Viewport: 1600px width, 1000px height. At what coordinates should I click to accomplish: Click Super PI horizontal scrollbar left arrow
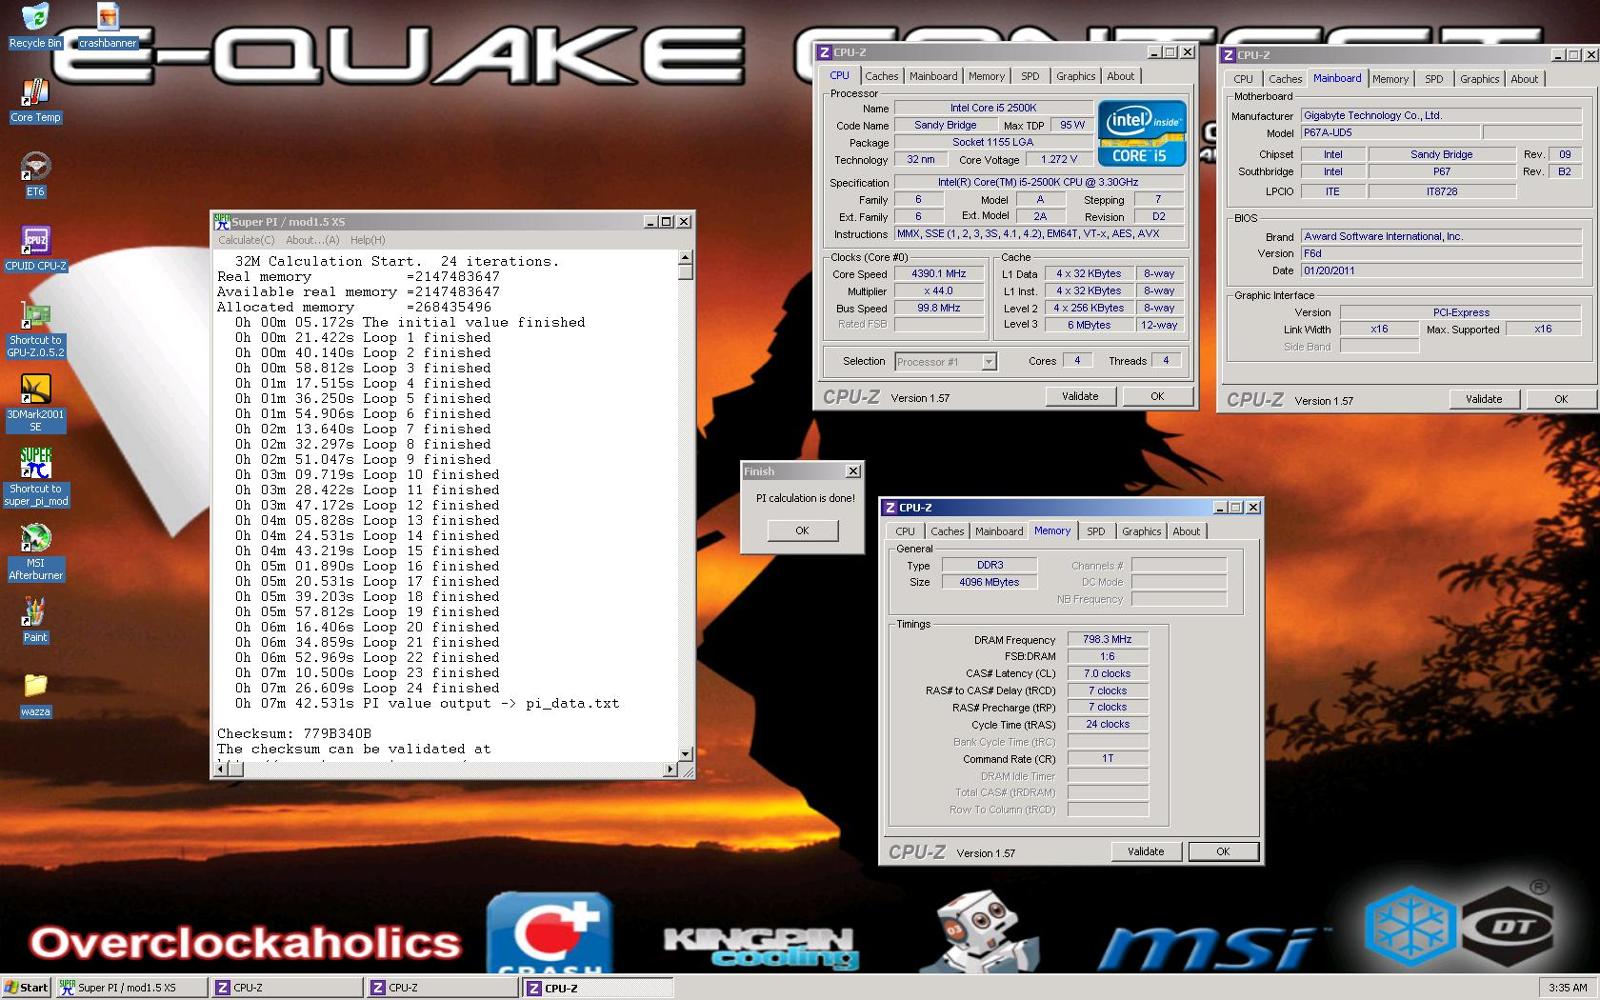(223, 769)
